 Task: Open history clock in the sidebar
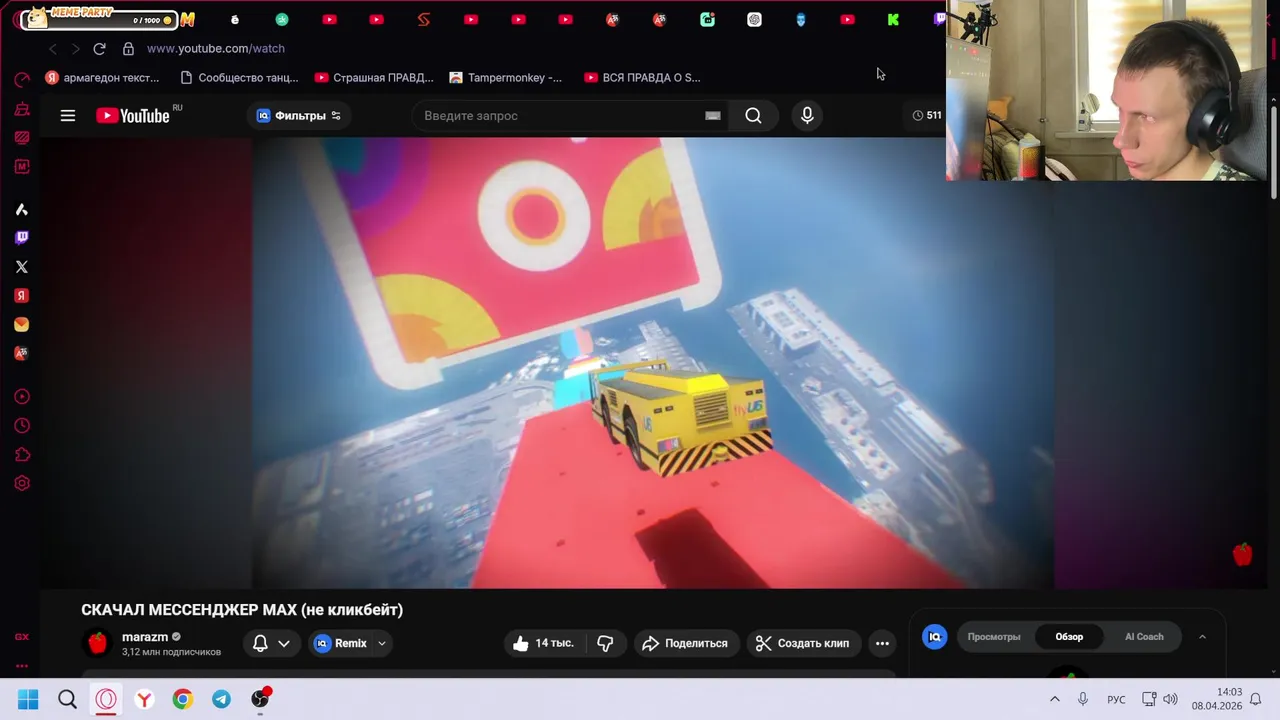22,426
